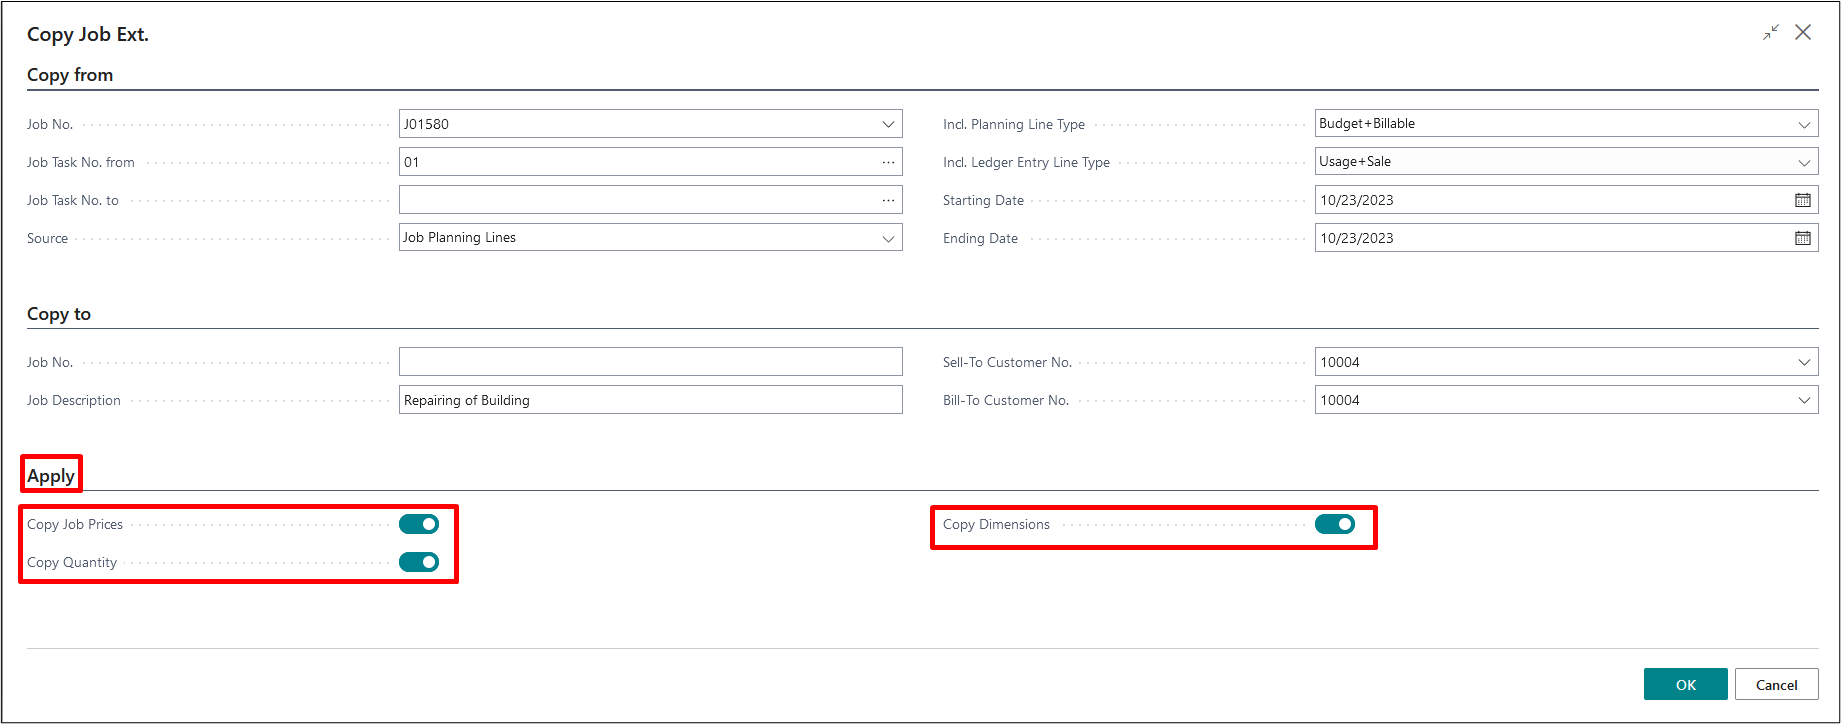Close the Copy Job Ext. dialog

(x=1803, y=33)
